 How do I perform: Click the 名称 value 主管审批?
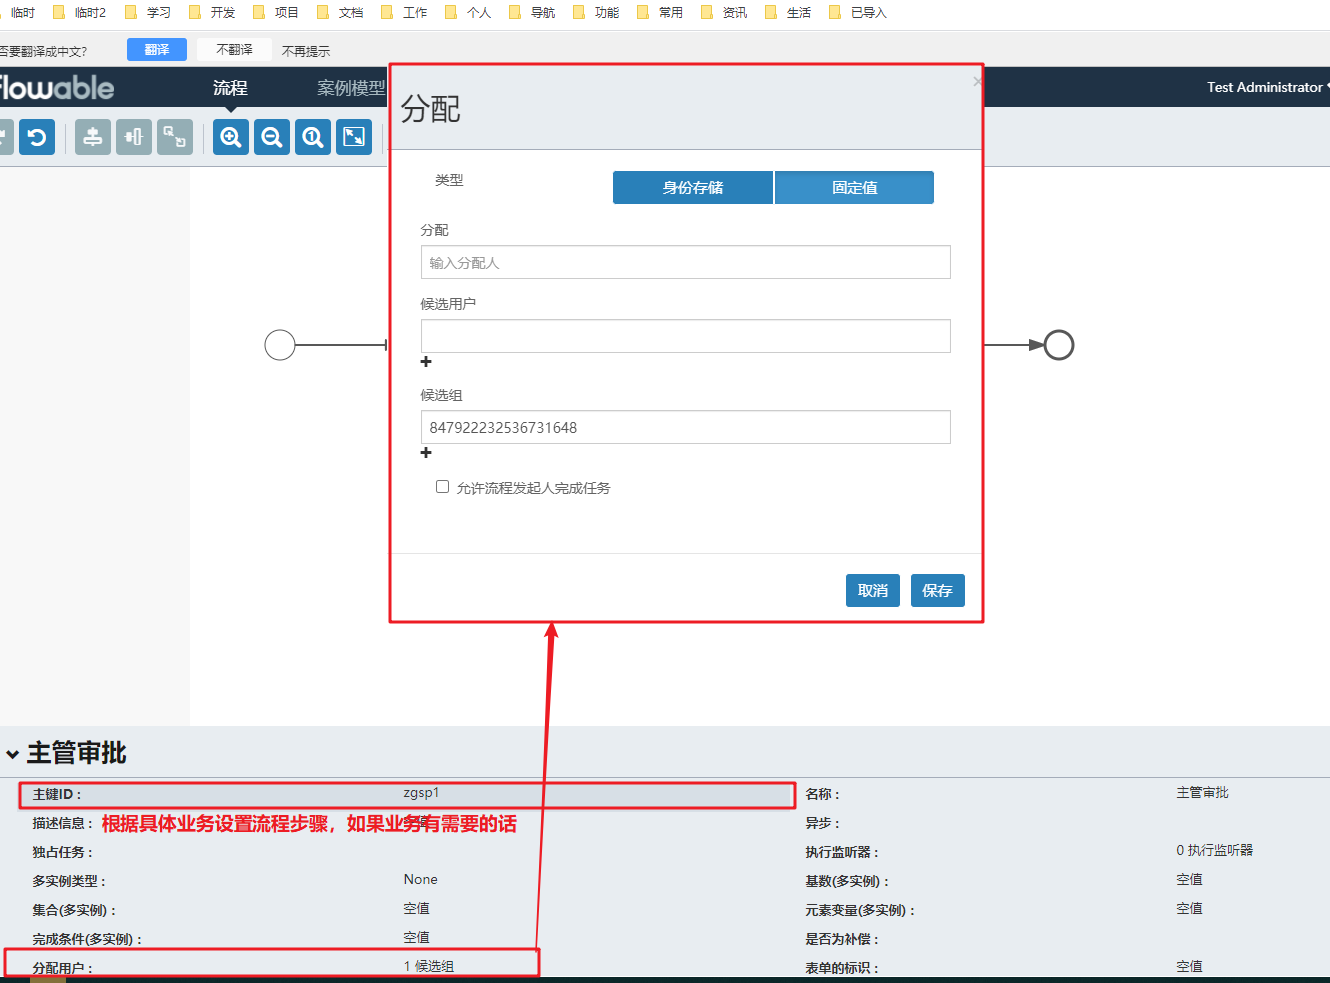click(1202, 792)
